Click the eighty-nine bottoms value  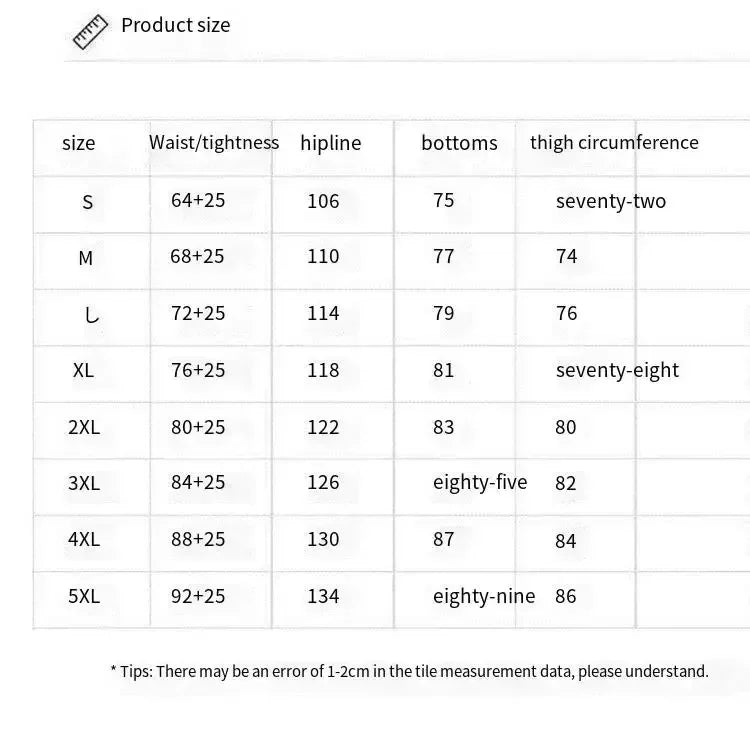(x=484, y=596)
